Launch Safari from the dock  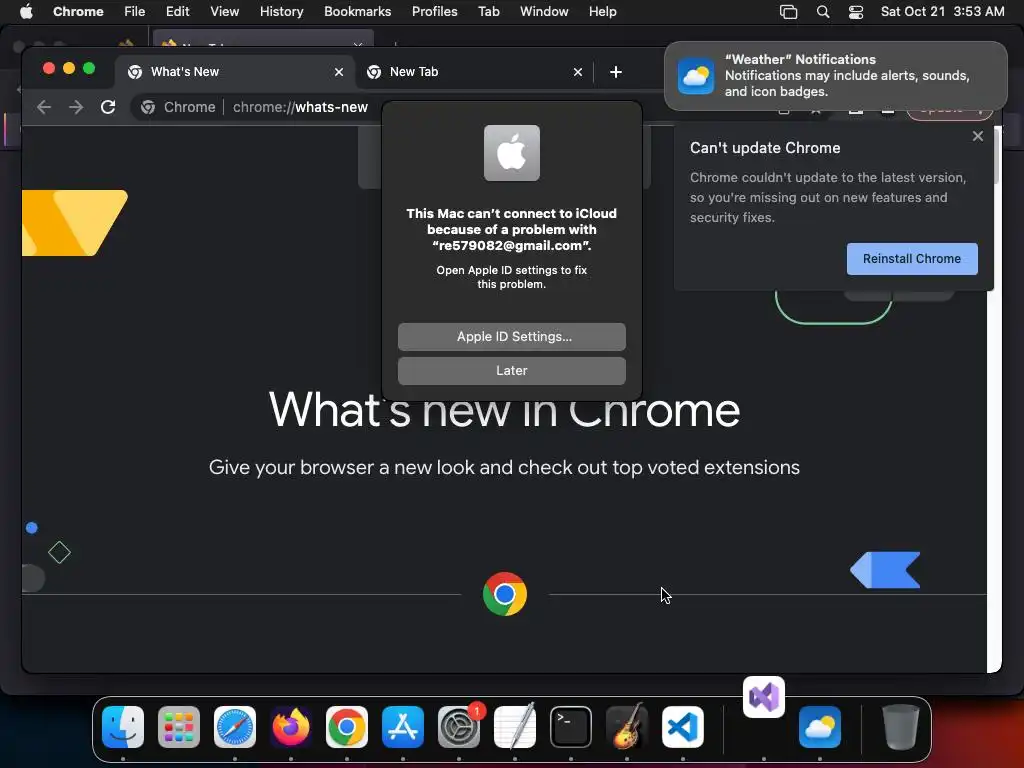click(235, 727)
